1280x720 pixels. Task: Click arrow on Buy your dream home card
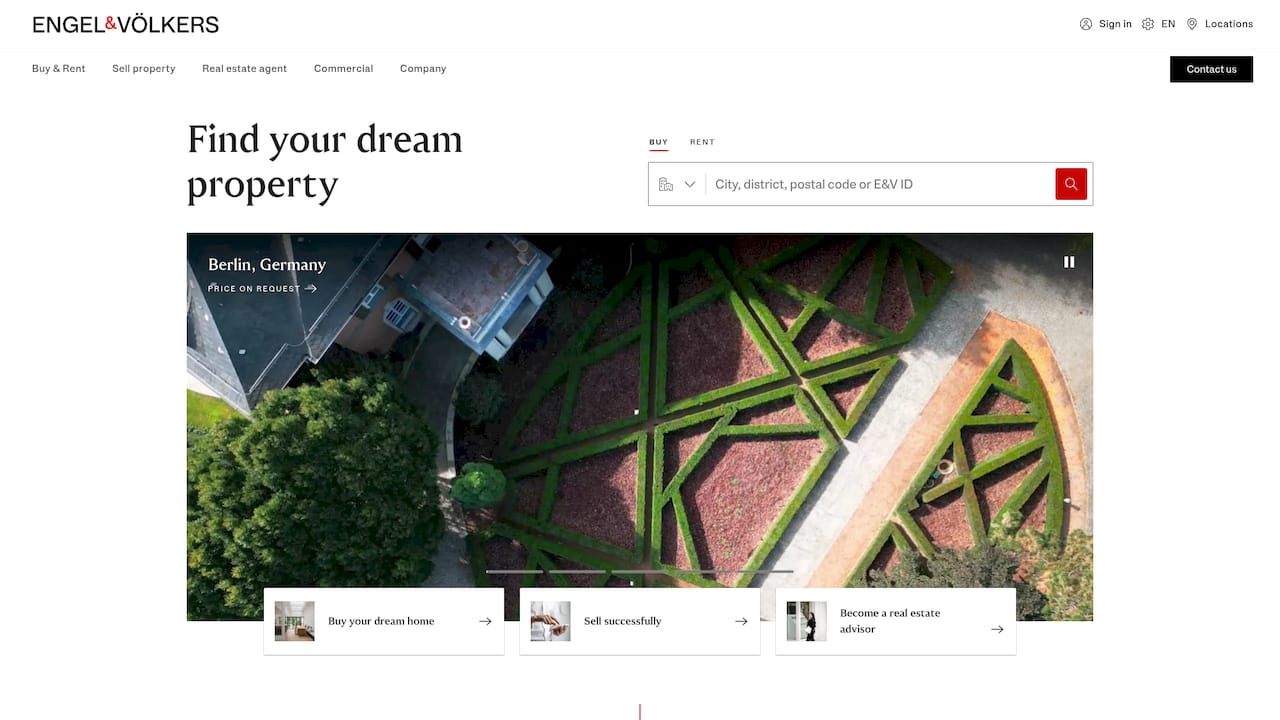click(x=485, y=621)
